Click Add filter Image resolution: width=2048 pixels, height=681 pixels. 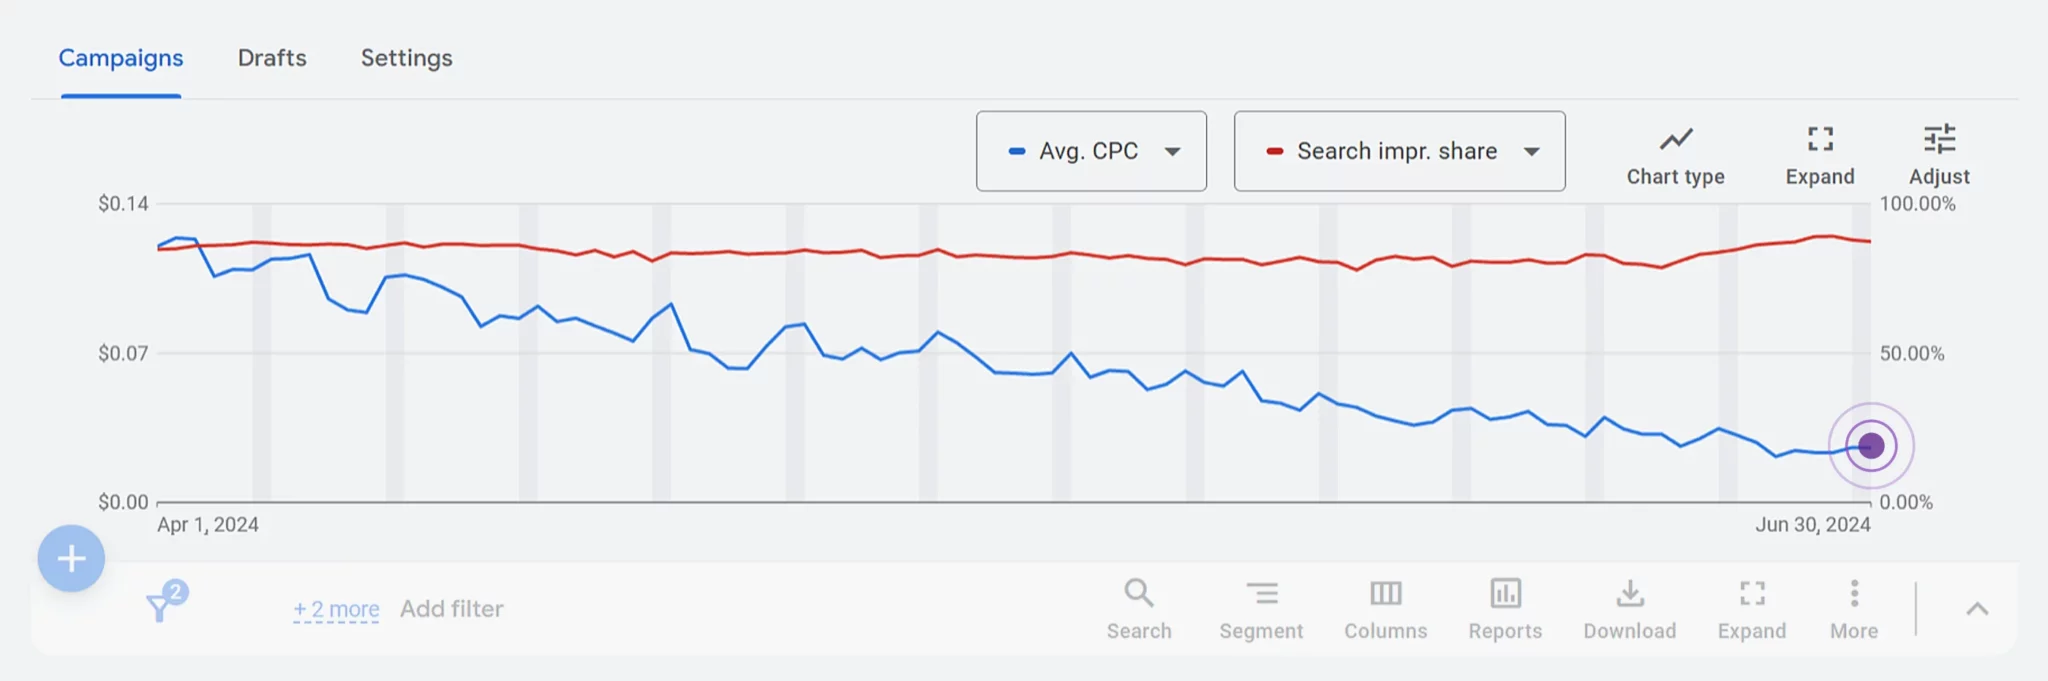[451, 608]
